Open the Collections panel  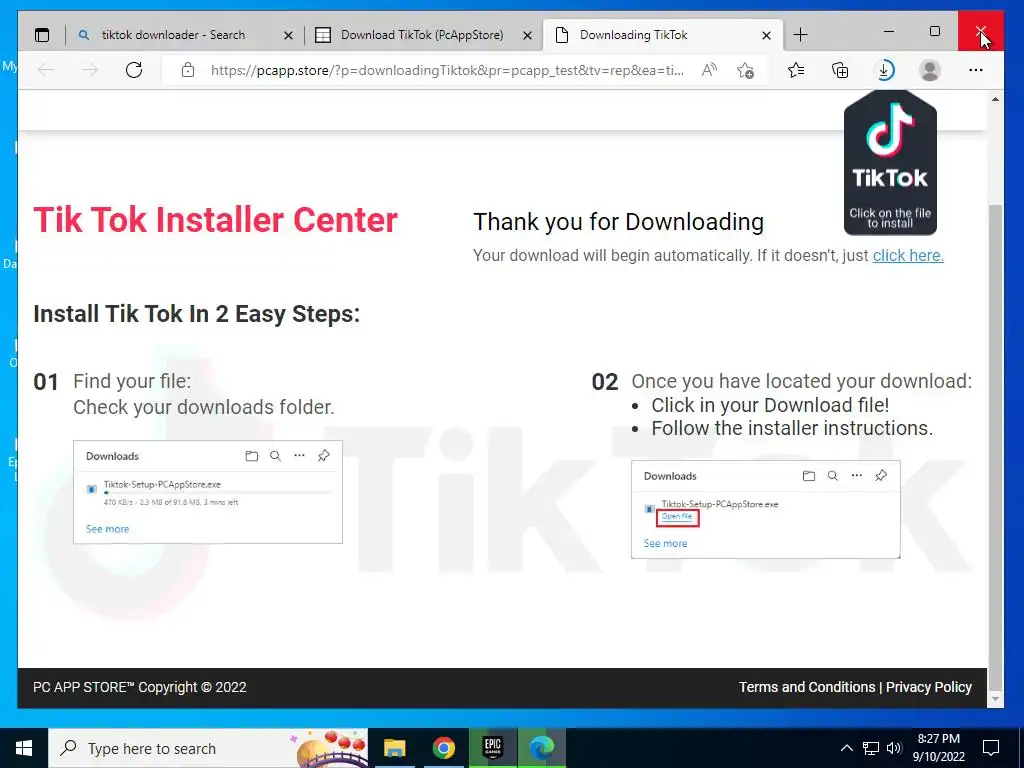[x=840, y=70]
